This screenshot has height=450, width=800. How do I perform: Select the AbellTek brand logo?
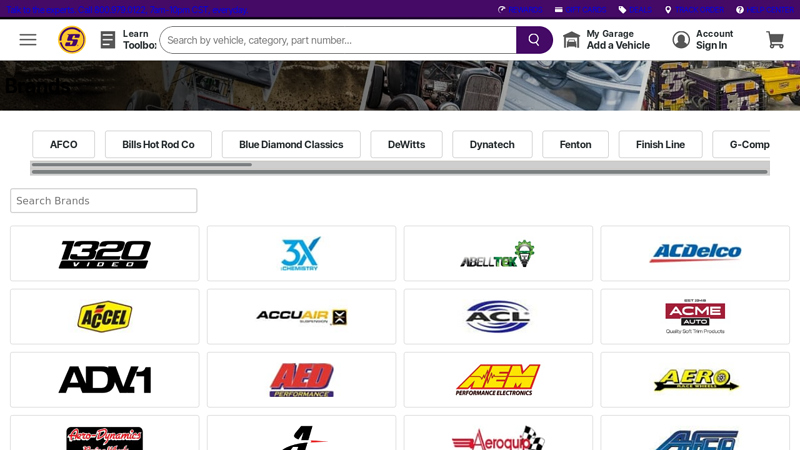498,254
